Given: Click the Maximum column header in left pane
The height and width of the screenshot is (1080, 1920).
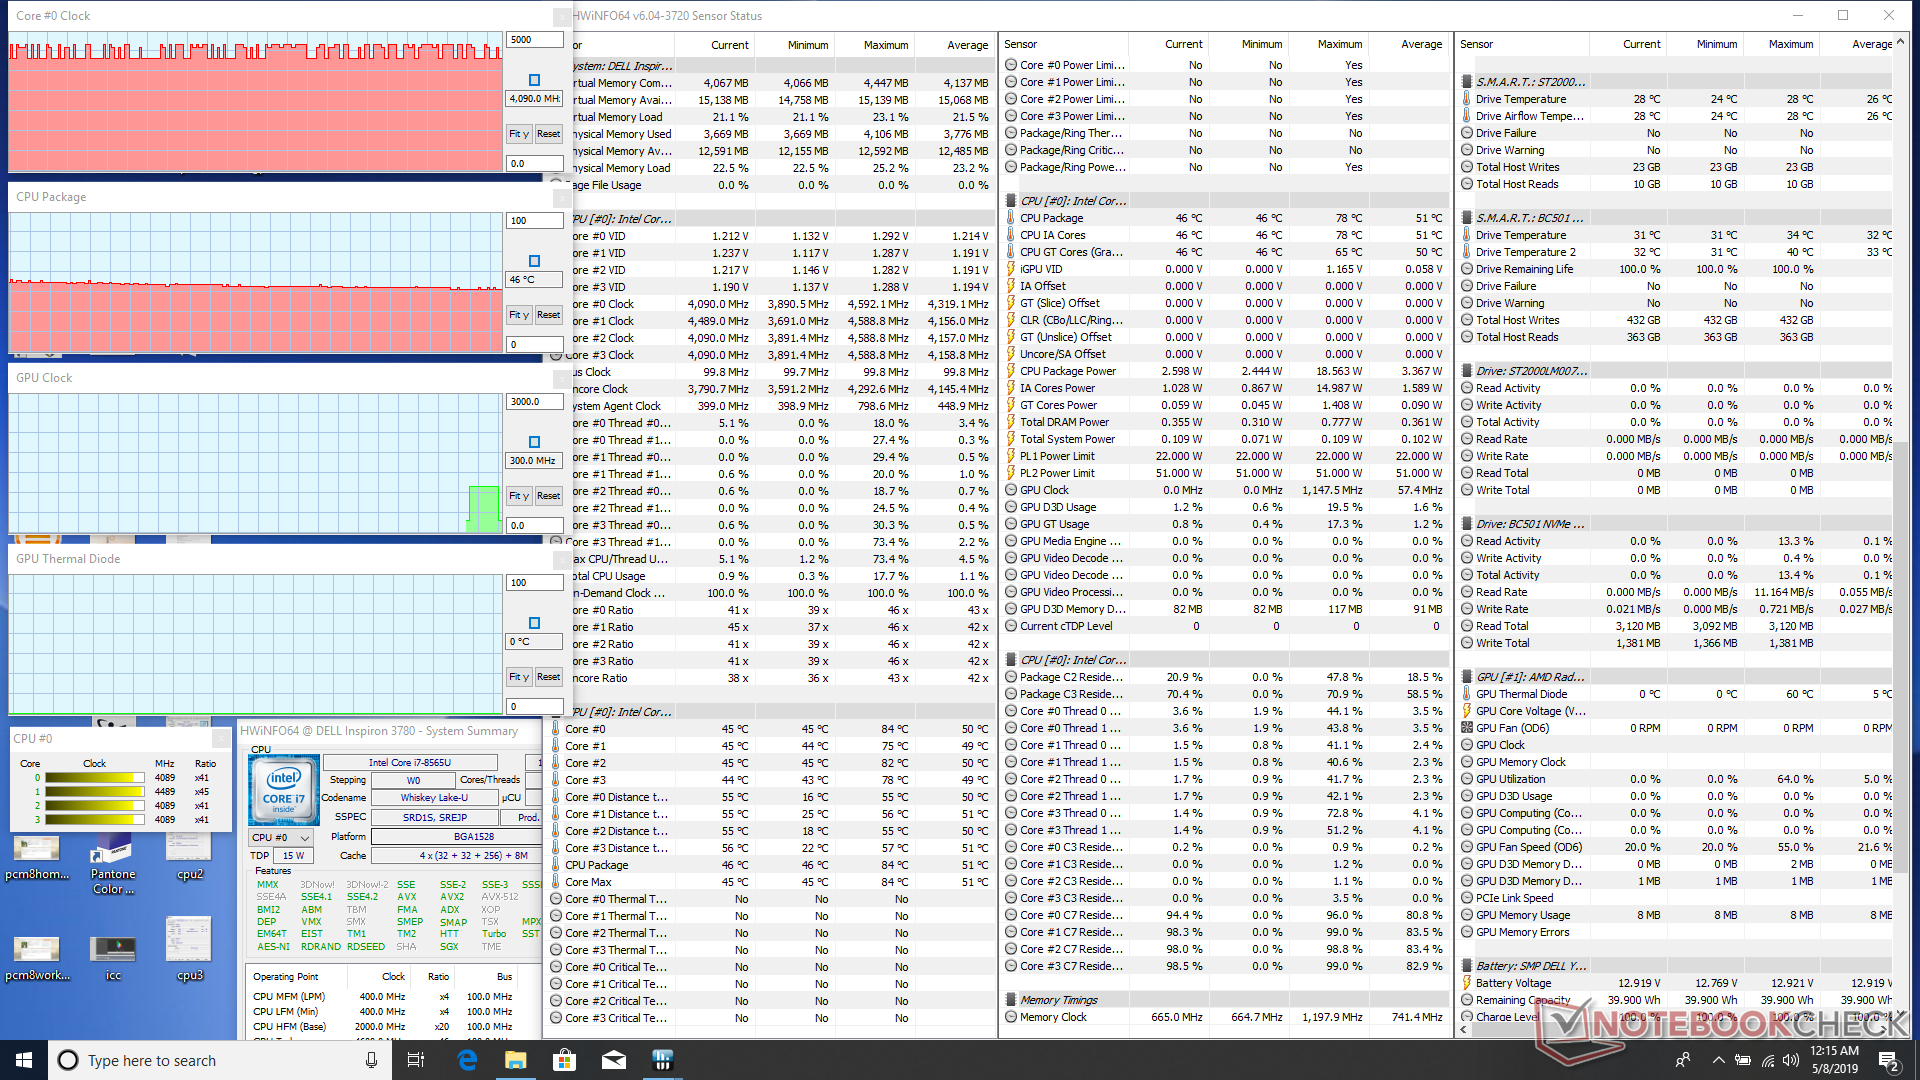Looking at the screenshot, I should [x=885, y=45].
